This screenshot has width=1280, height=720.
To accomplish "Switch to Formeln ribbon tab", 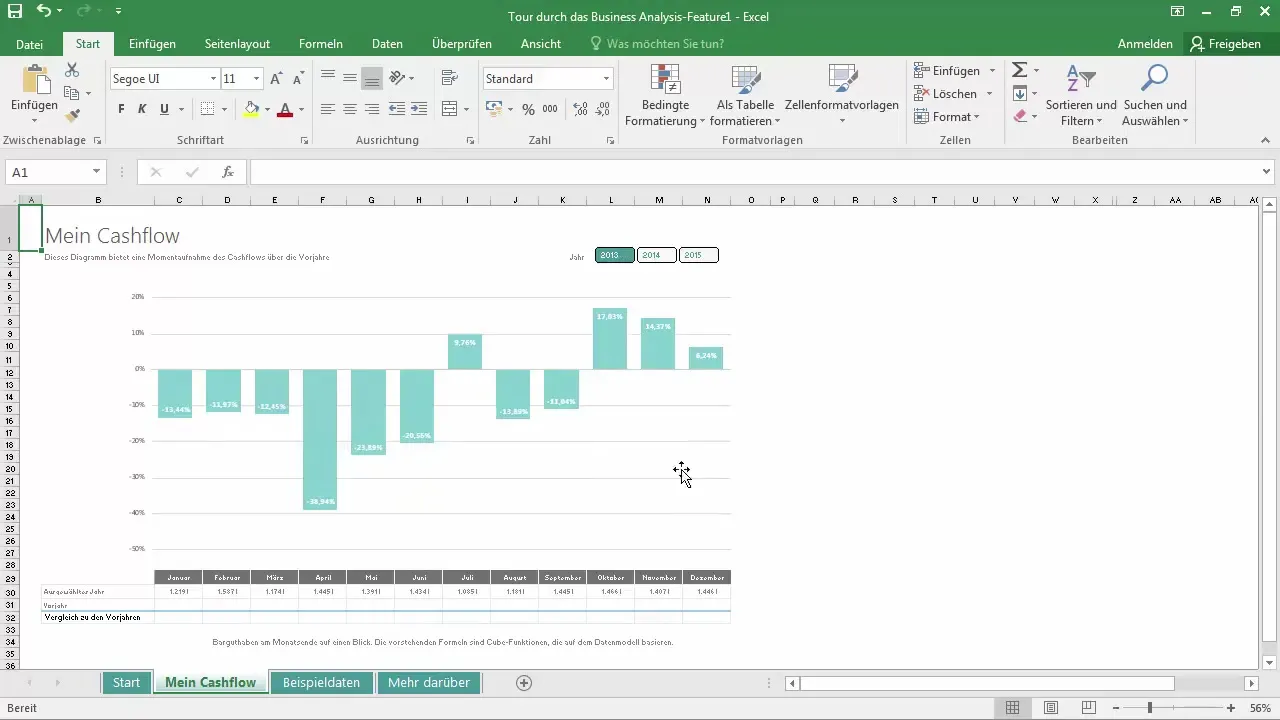I will click(321, 44).
